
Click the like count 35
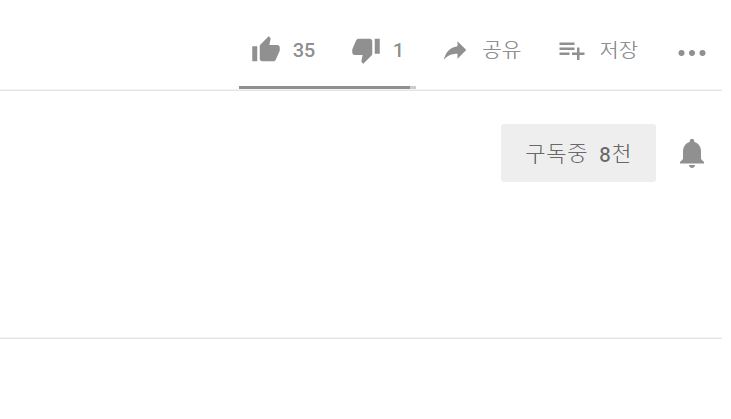[304, 50]
